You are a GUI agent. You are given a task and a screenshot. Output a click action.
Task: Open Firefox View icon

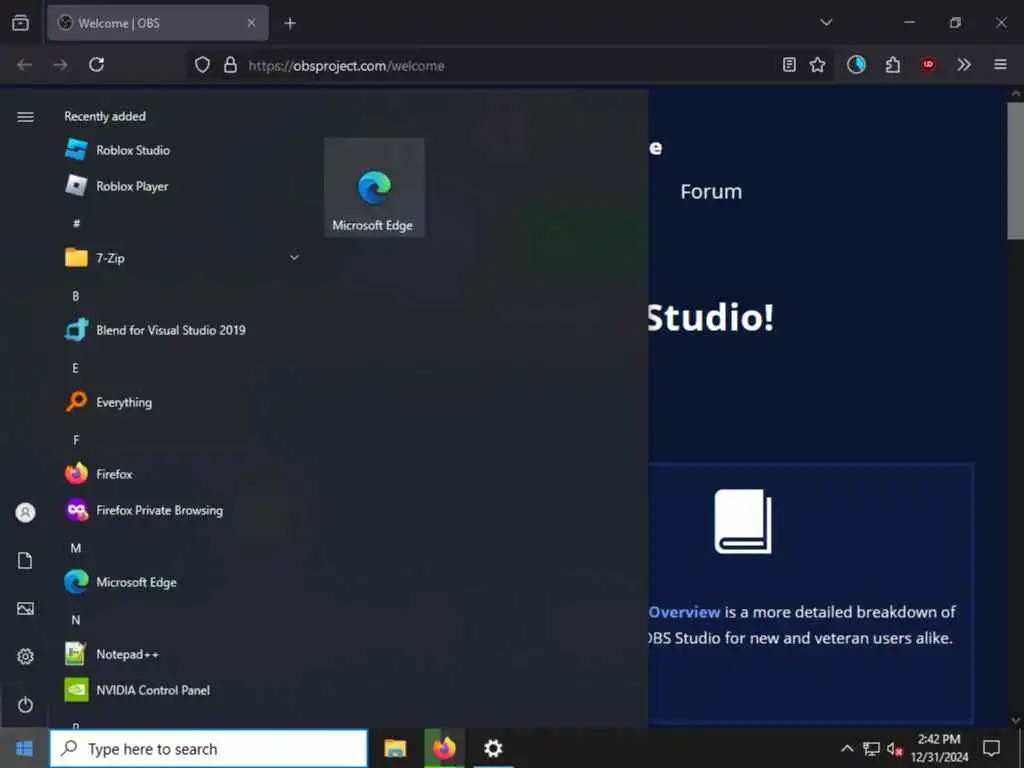click(20, 23)
